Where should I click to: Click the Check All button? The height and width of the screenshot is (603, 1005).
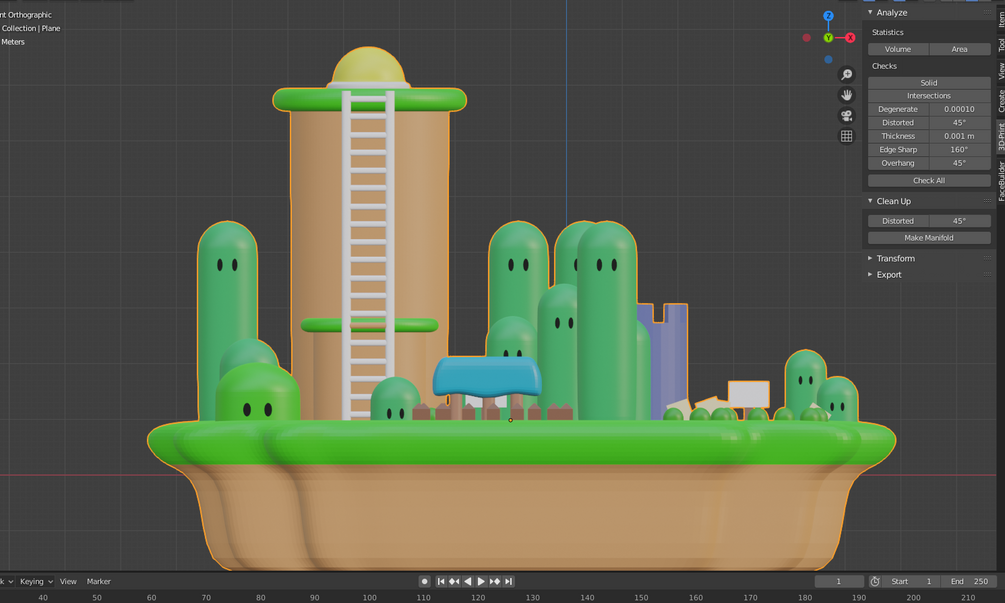[x=929, y=180]
